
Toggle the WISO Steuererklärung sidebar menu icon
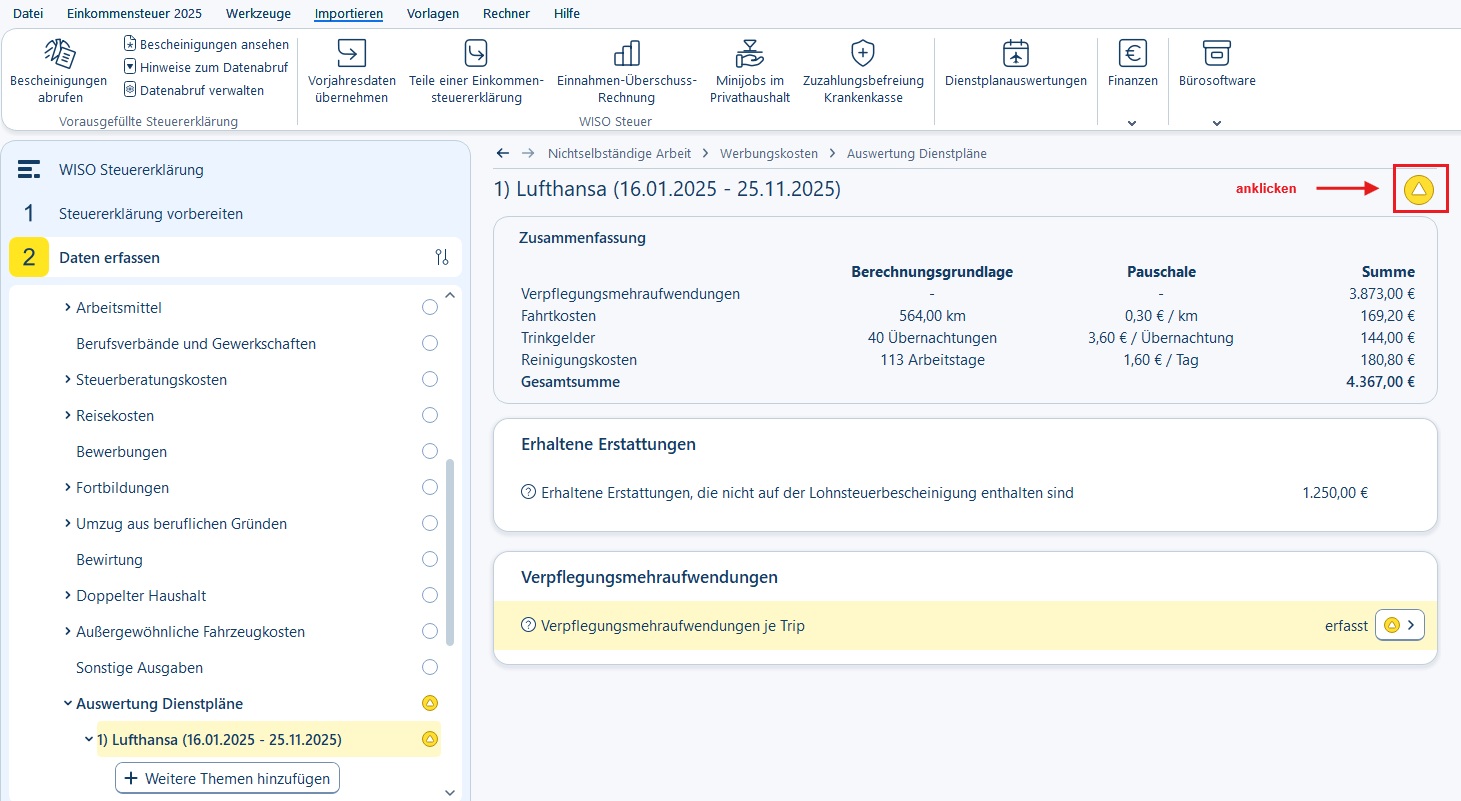(x=29, y=169)
